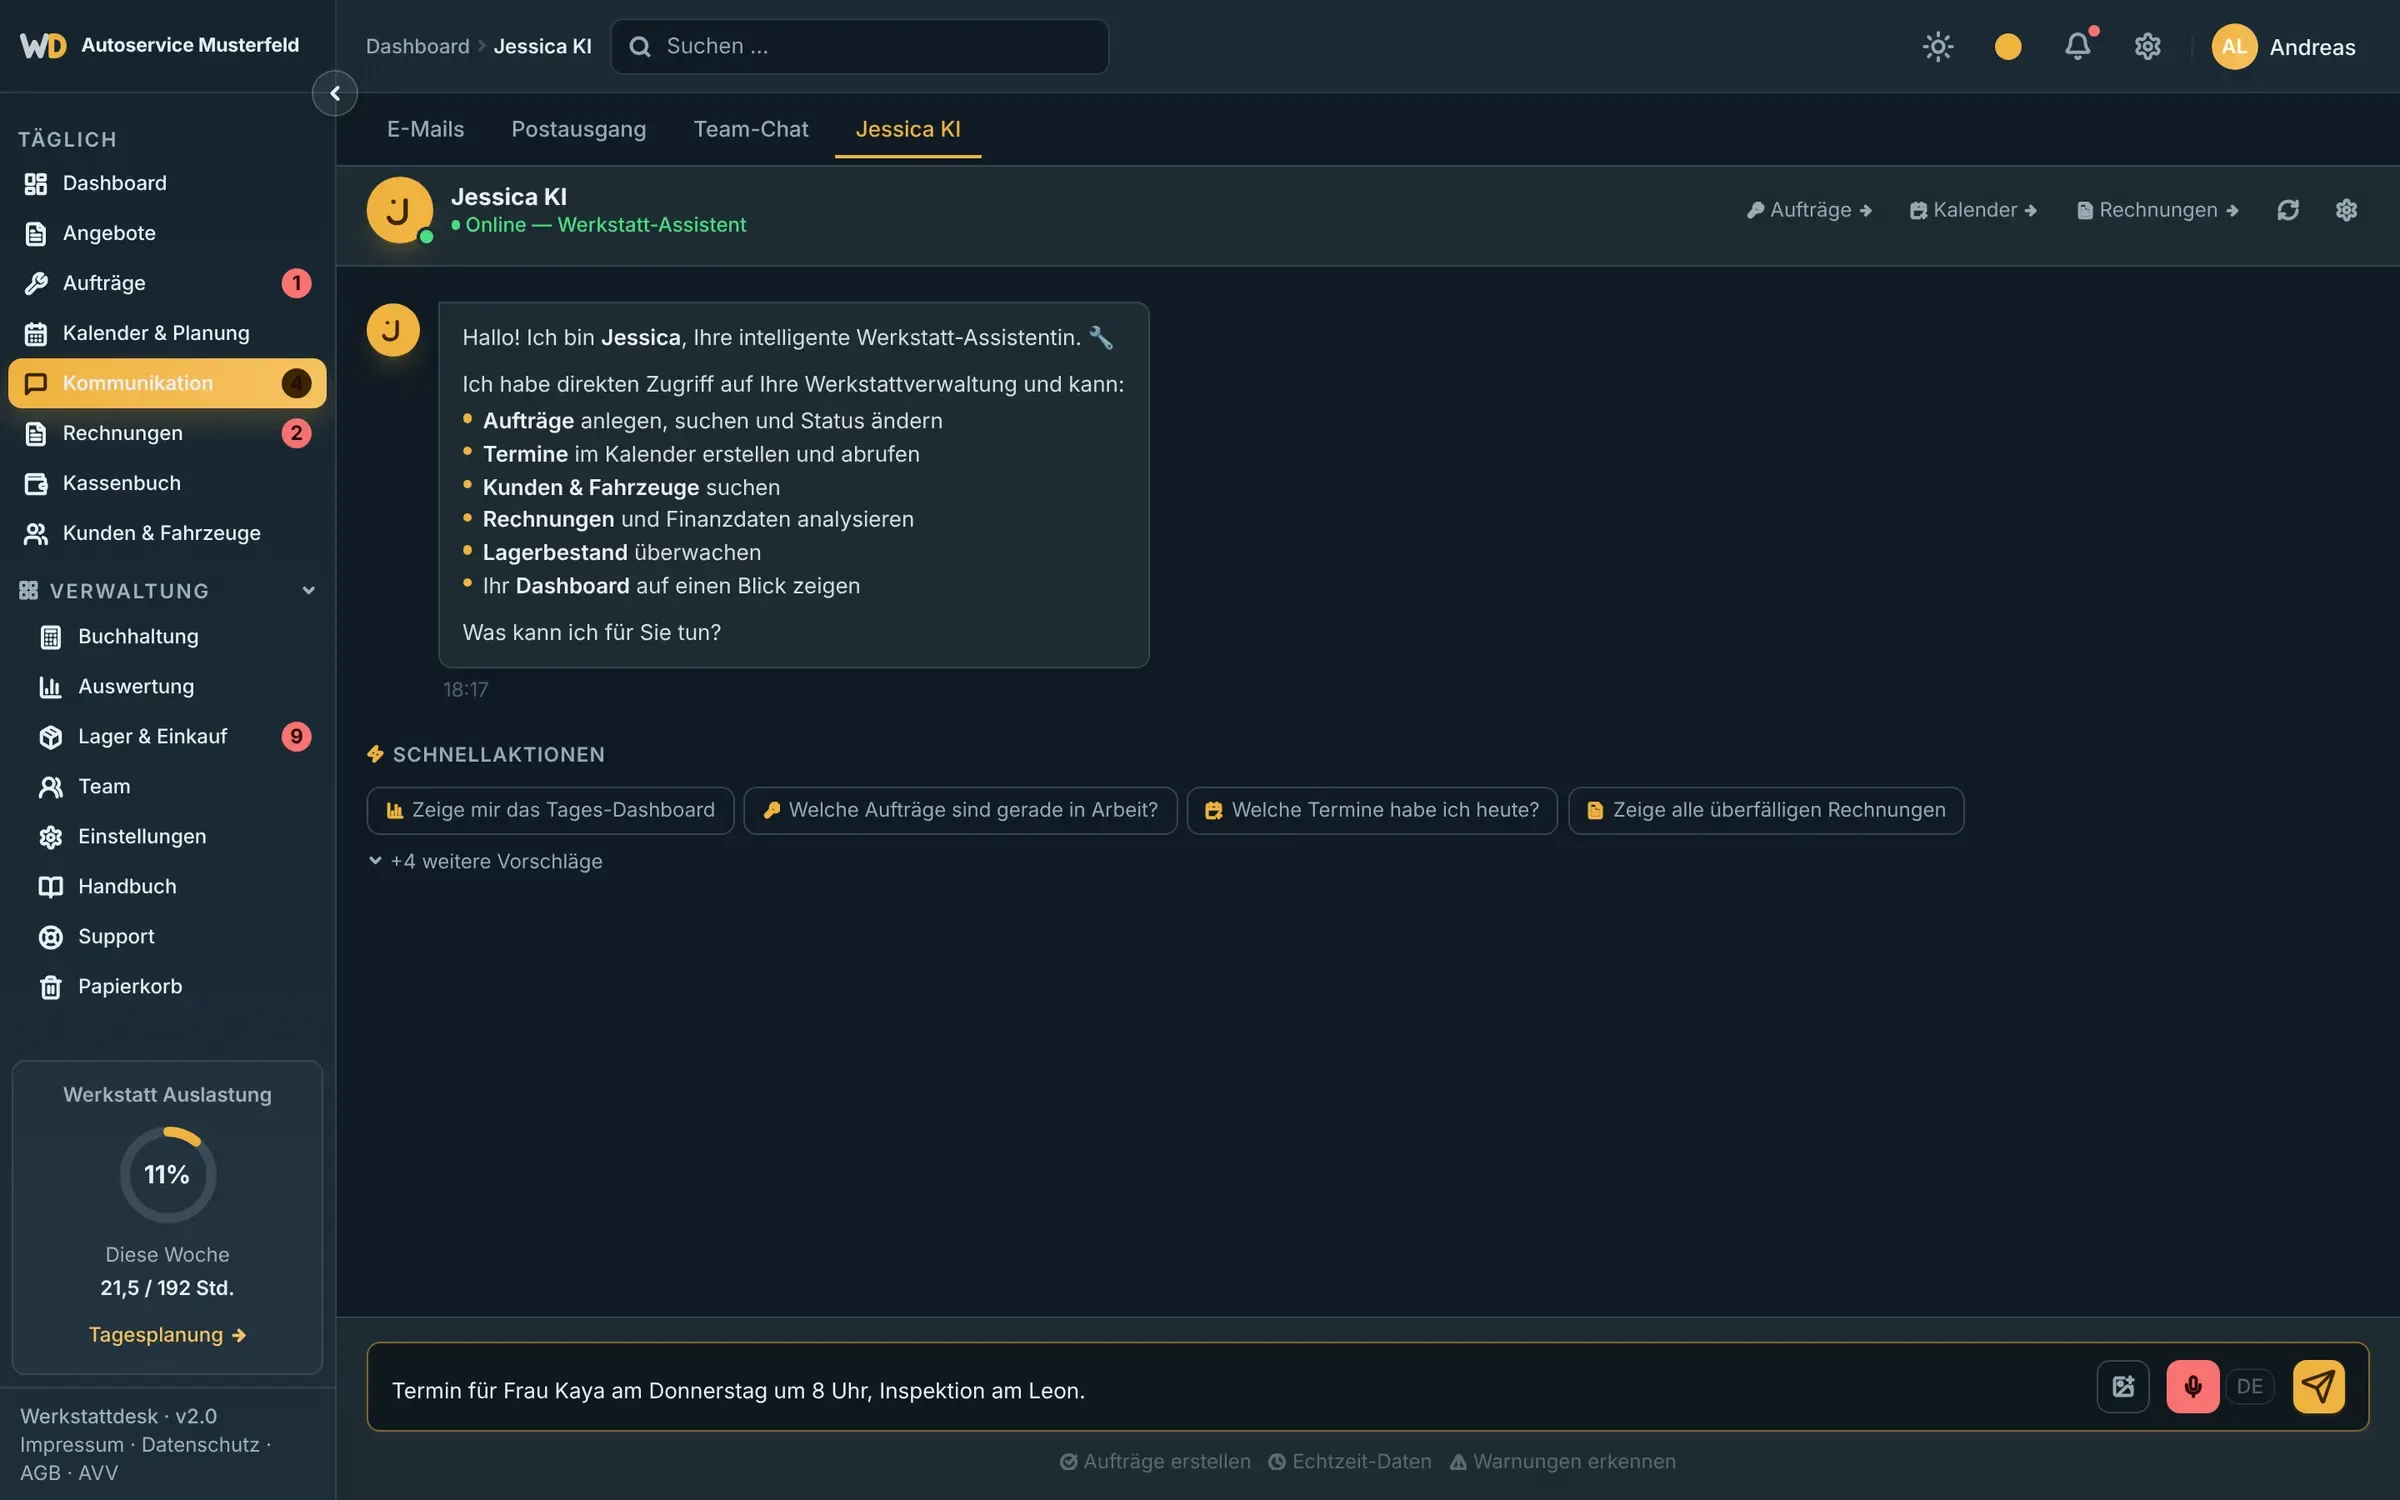Refresh the Jessica KI chat
2400x1500 pixels.
tap(2288, 210)
